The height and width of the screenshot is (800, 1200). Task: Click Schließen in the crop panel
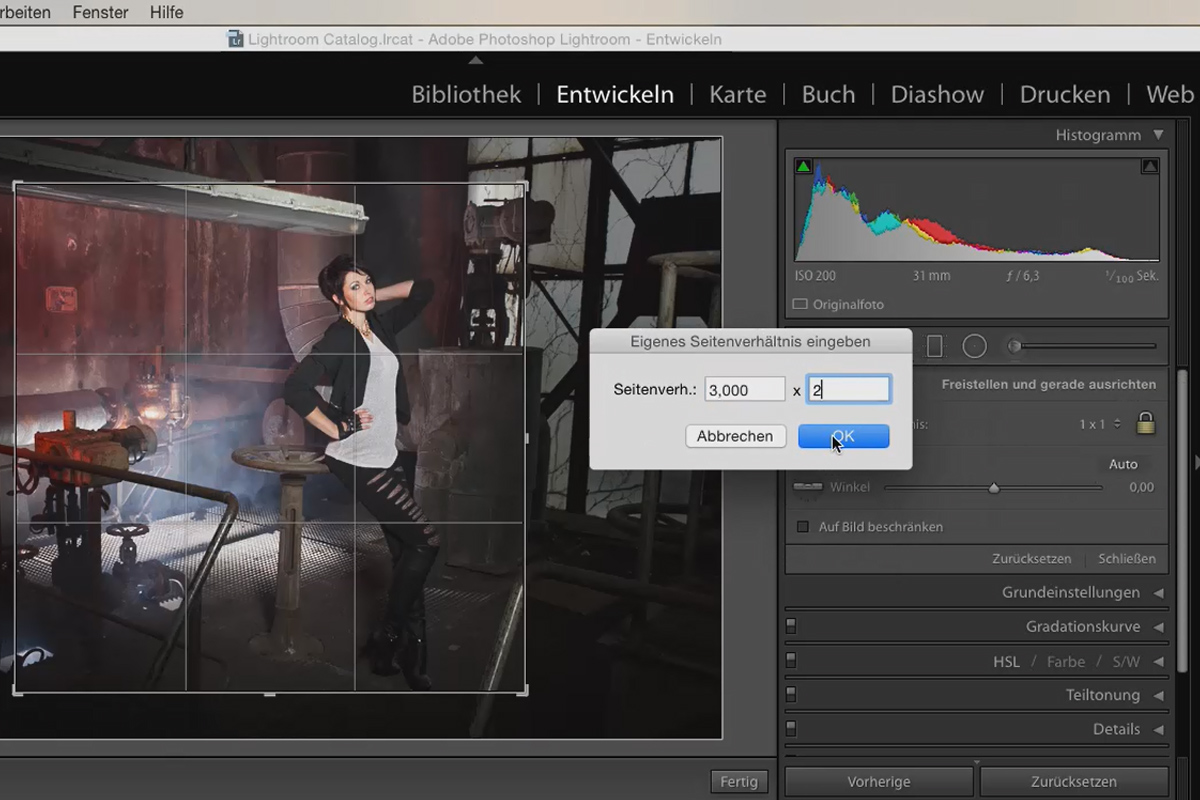tap(1127, 559)
